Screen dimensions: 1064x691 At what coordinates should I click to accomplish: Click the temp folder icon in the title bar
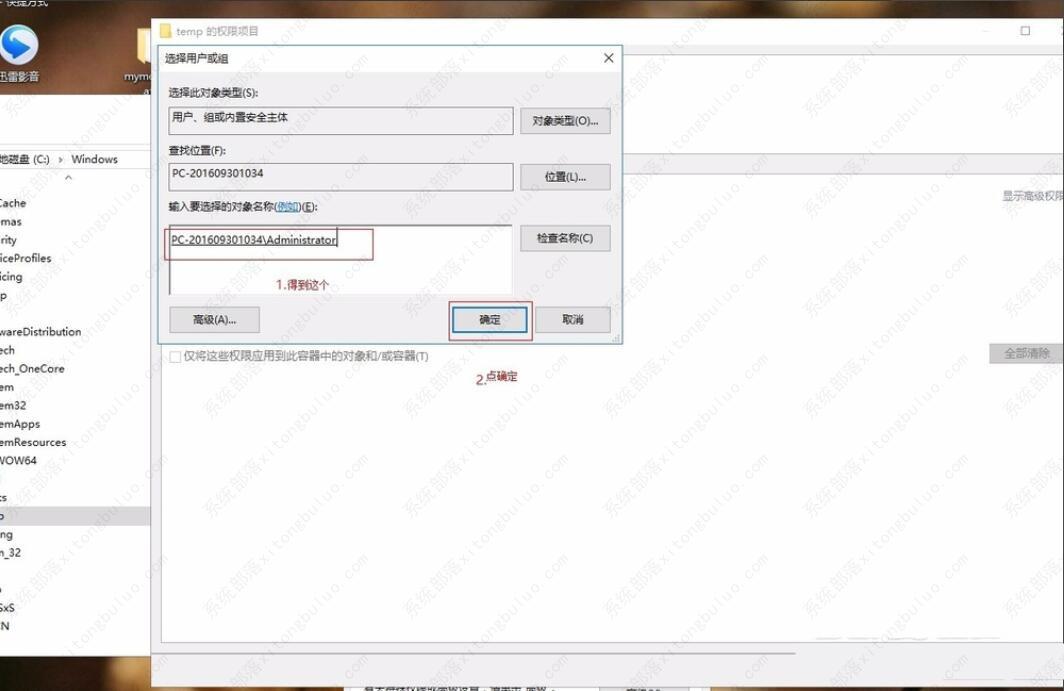(164, 30)
